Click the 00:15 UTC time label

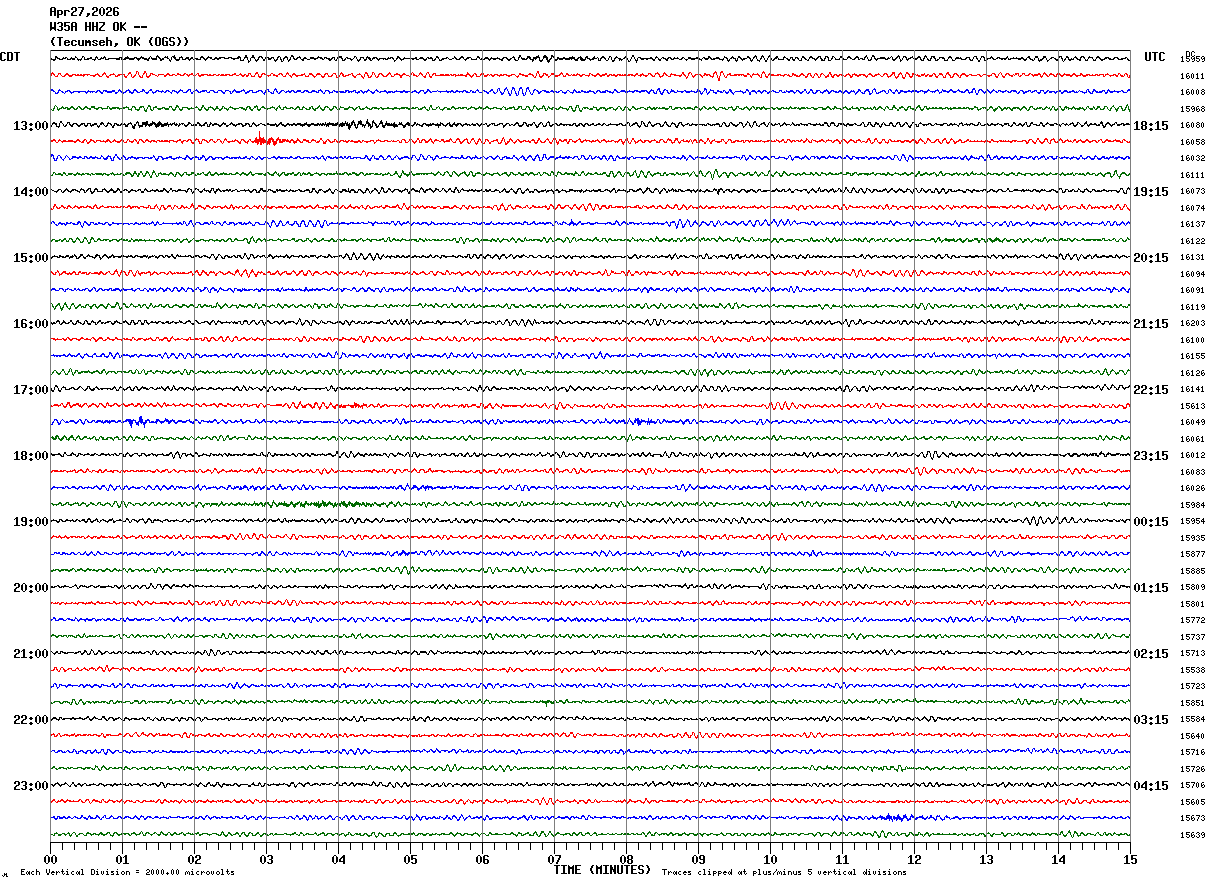click(1151, 522)
